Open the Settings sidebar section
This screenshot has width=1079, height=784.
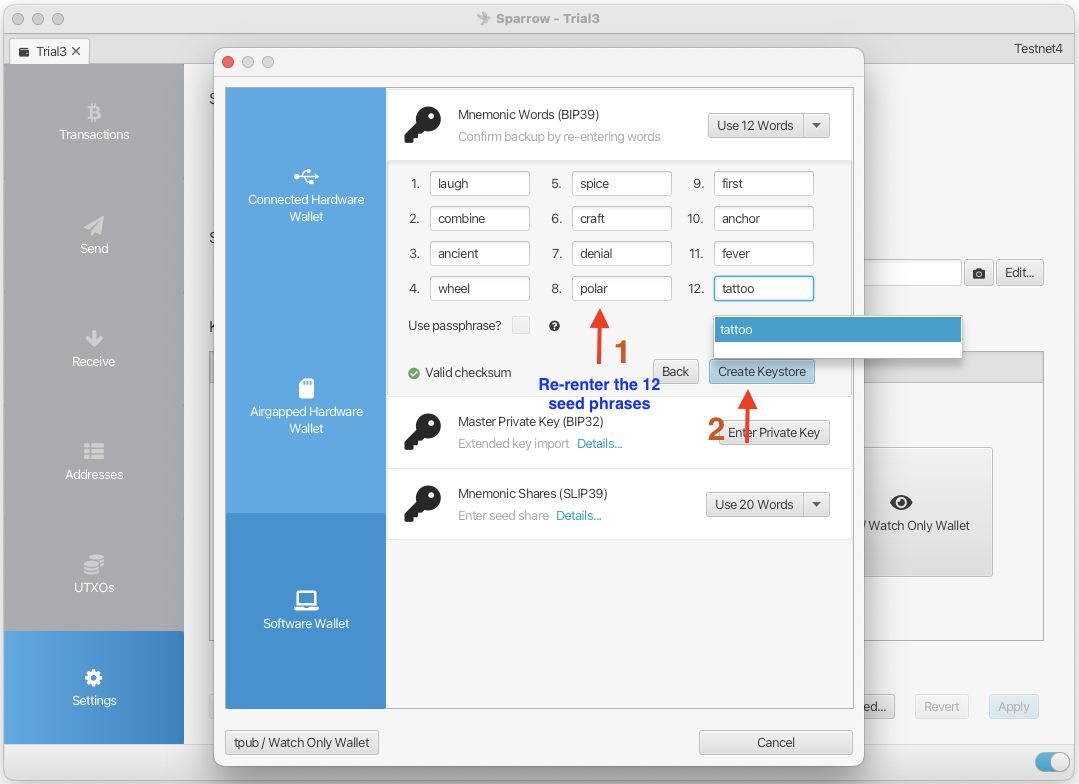(x=94, y=688)
